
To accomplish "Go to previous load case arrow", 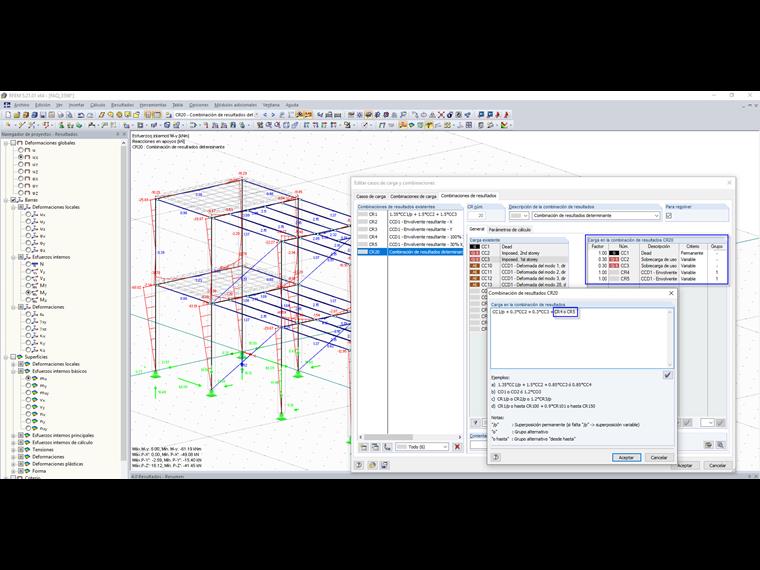I will [x=265, y=115].
